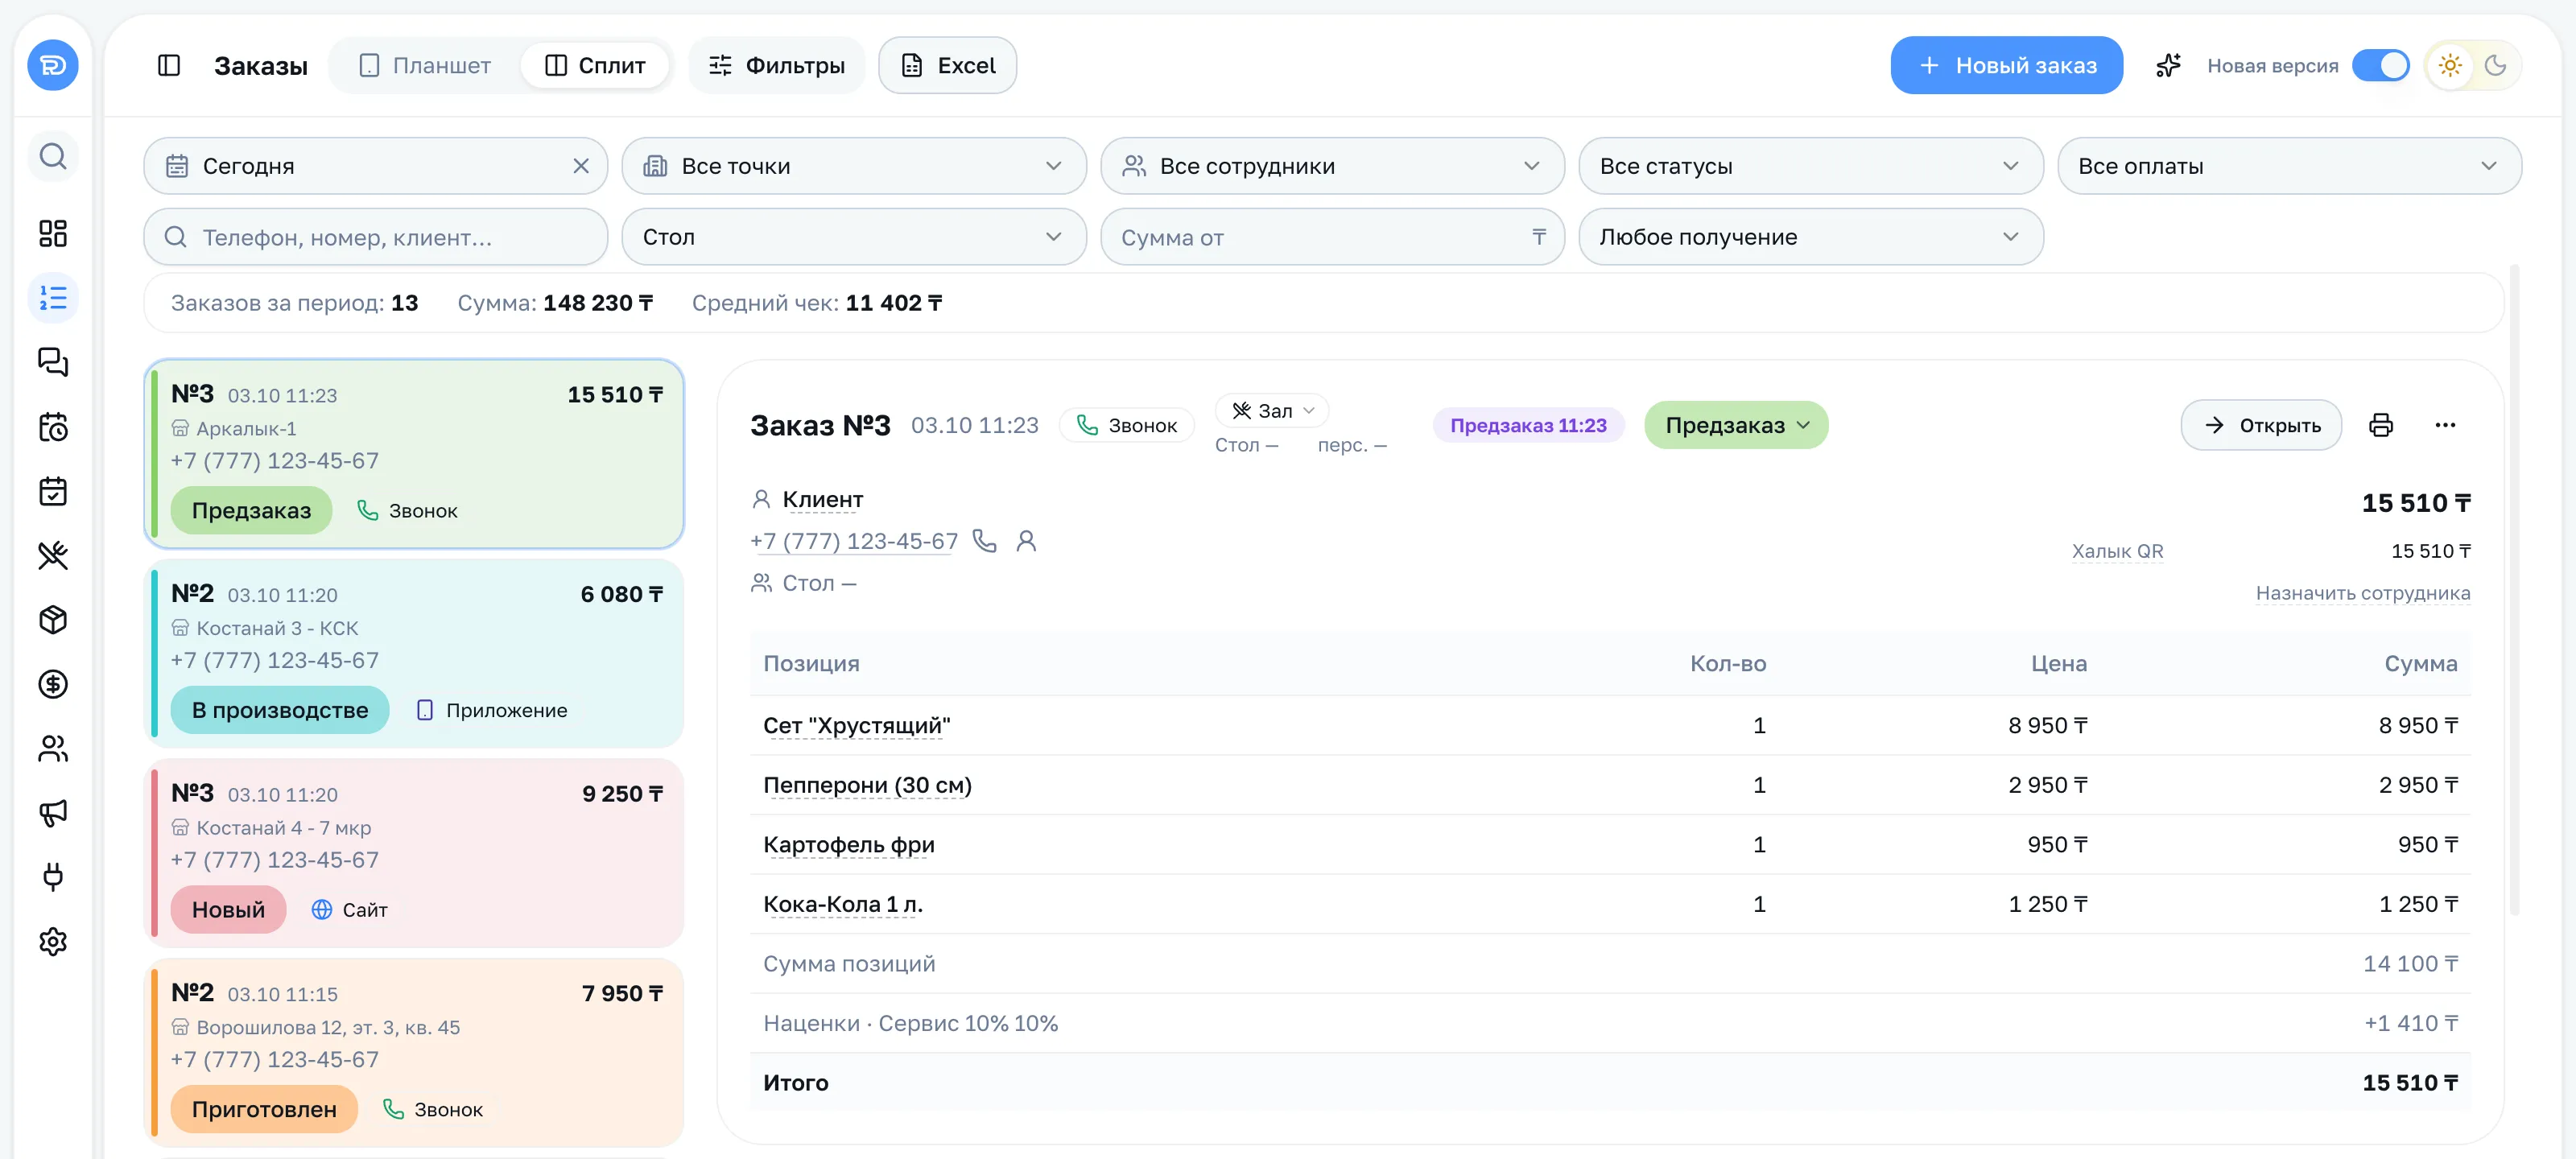Expand the Предзаказ status dropdown in order details
Viewport: 2576px width, 1159px height.
[x=1736, y=425]
